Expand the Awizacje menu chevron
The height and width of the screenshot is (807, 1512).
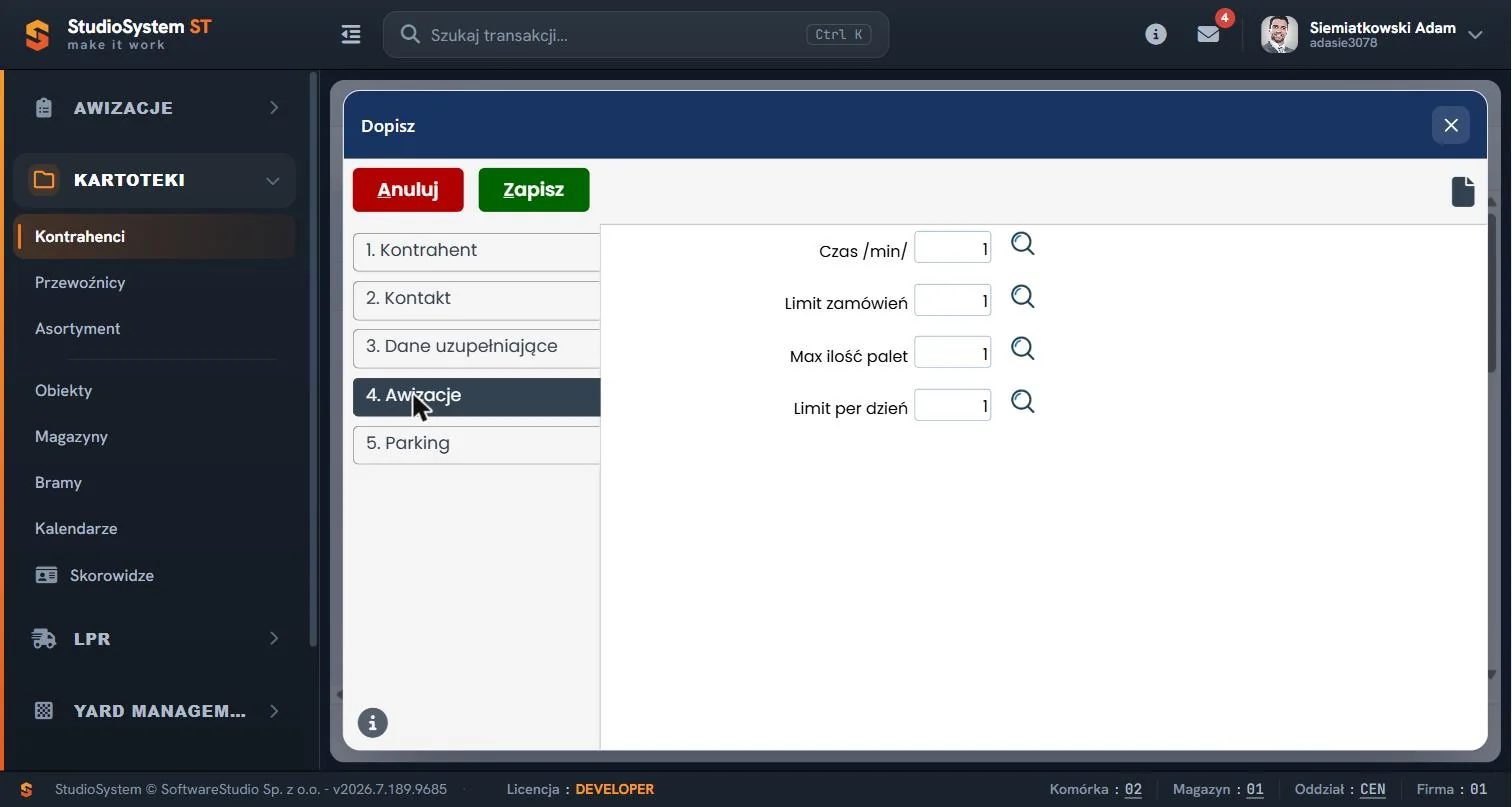(274, 107)
